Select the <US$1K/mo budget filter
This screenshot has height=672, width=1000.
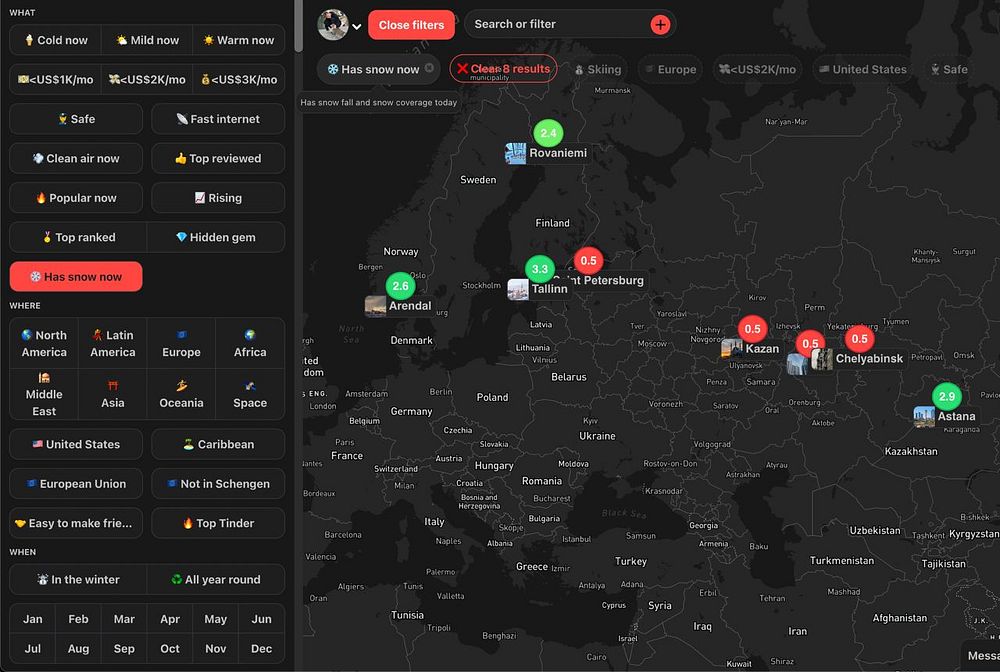(x=55, y=80)
